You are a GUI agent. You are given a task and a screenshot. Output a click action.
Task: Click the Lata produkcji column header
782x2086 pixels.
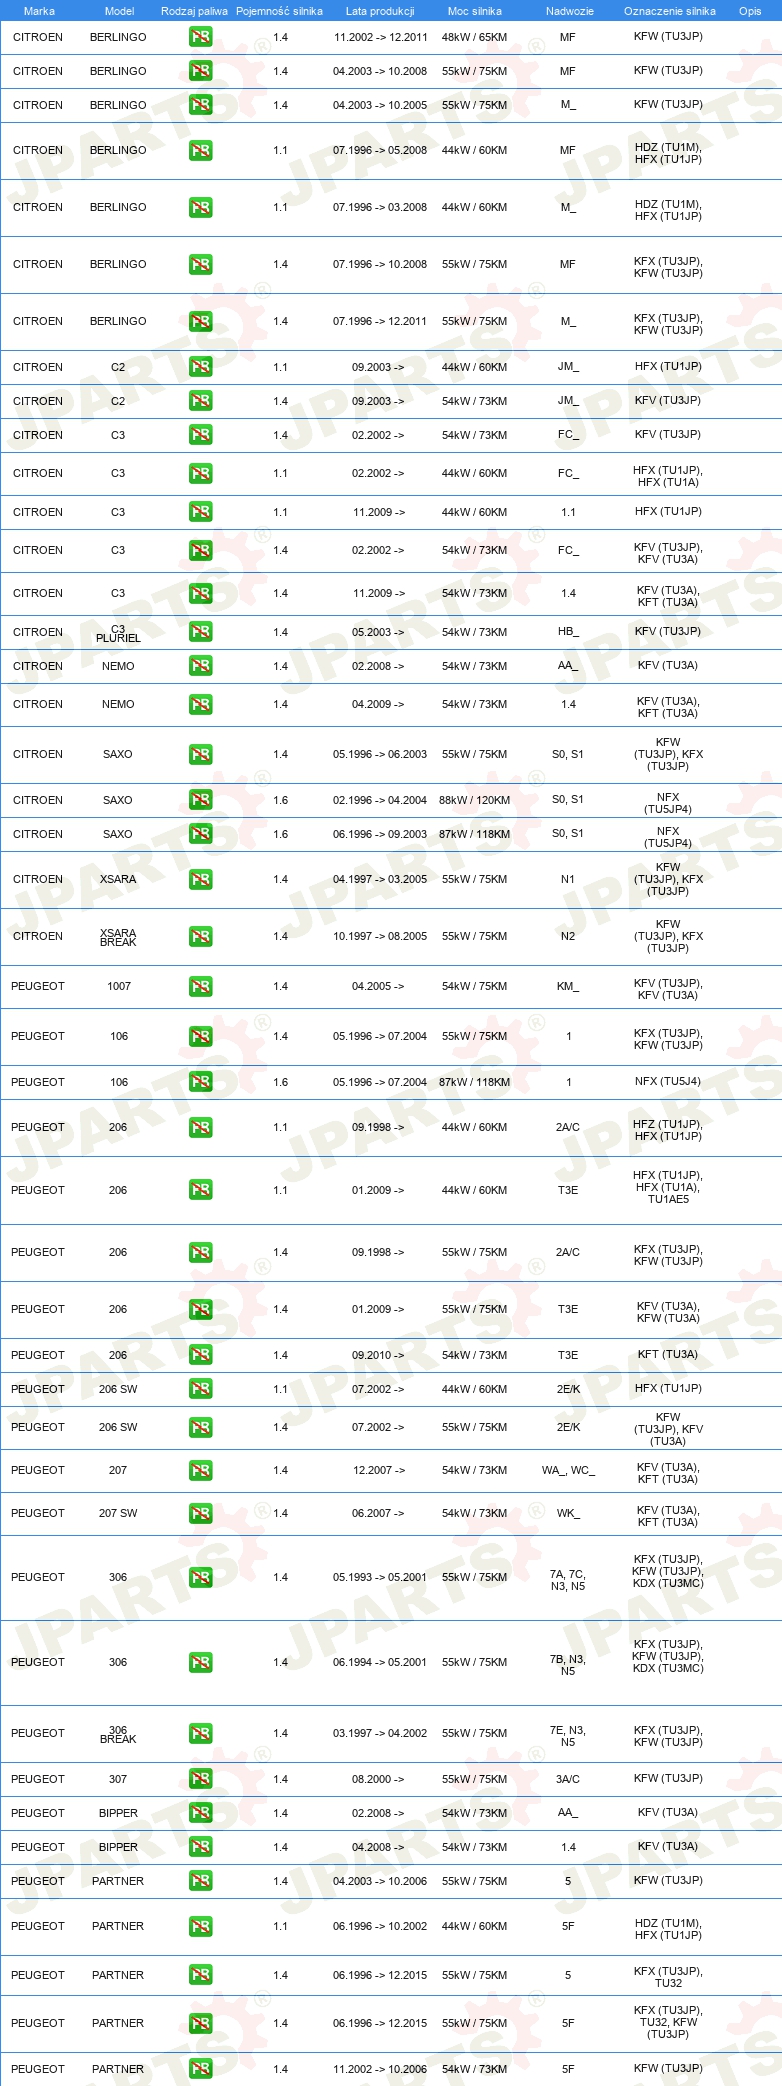(x=380, y=11)
